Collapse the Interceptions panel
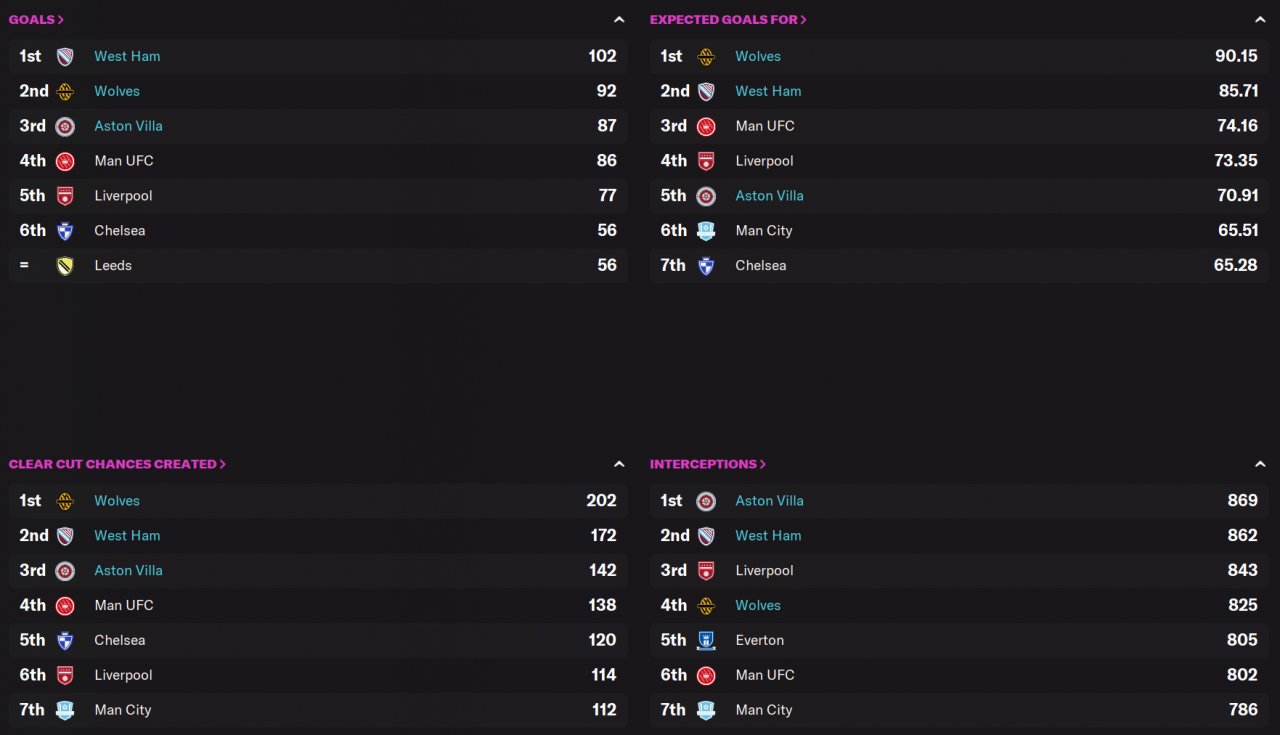The width and height of the screenshot is (1280, 735). click(1260, 464)
